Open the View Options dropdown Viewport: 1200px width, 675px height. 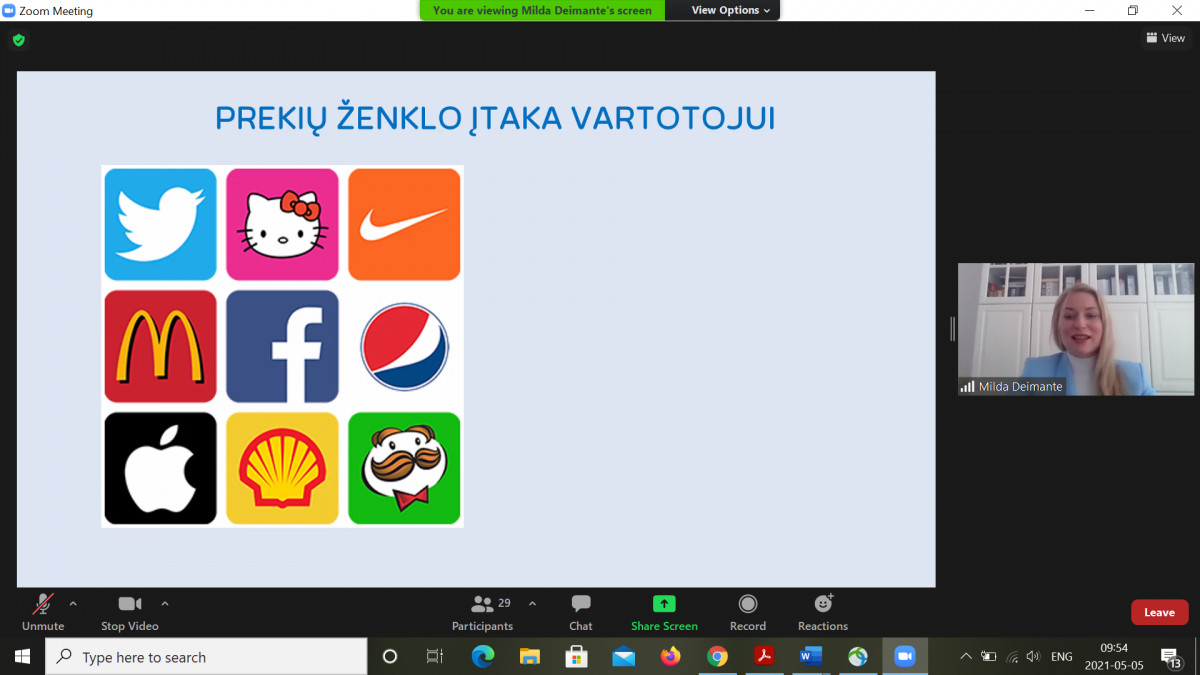(731, 10)
